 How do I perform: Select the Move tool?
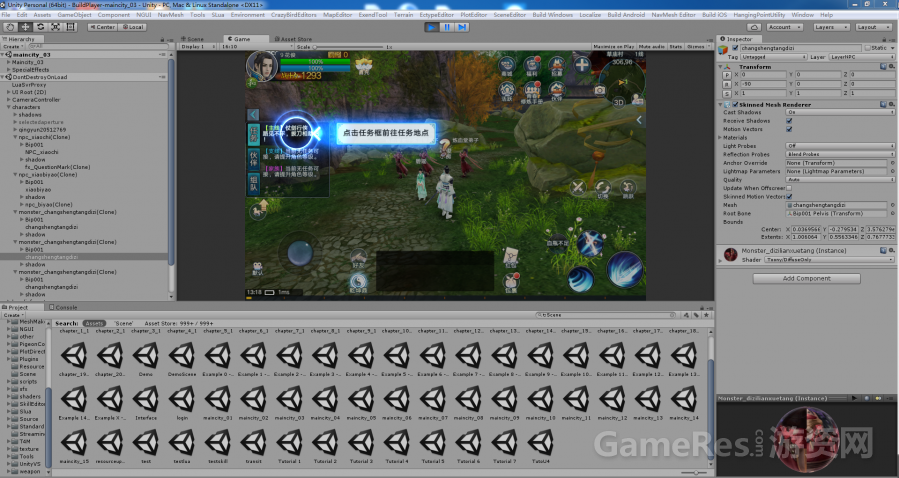pyautogui.click(x=26, y=27)
